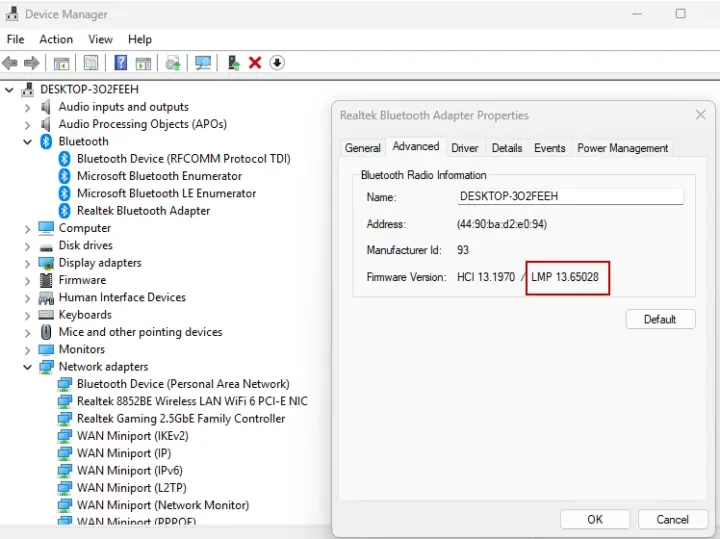Collapse the Network adapters category
Image resolution: width=720 pixels, height=539 pixels.
coord(28,367)
